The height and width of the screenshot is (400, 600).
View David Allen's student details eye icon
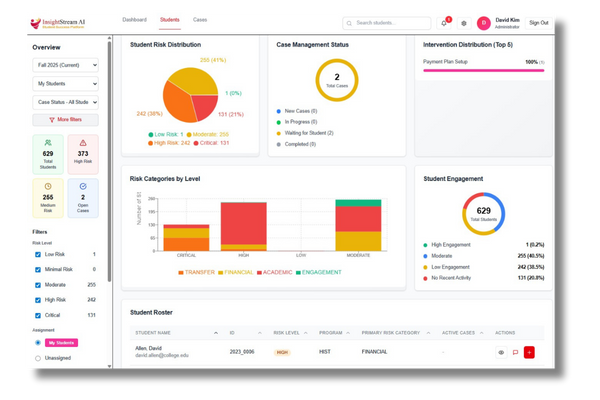(x=501, y=352)
